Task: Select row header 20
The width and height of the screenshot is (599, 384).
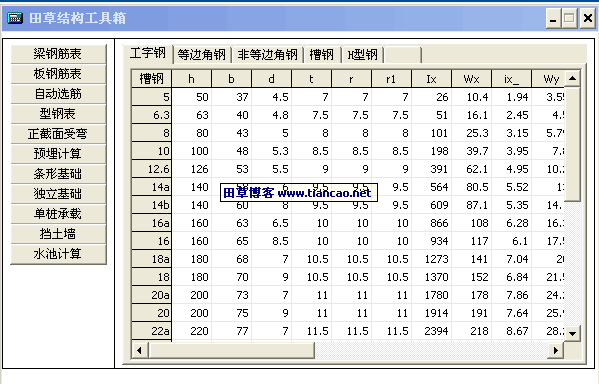Action: click(x=152, y=313)
